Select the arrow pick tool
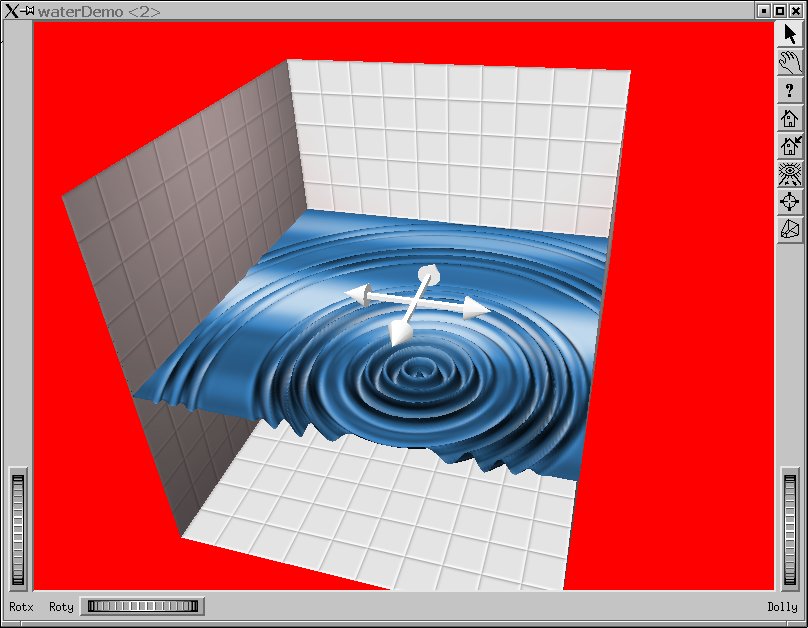The image size is (808, 628). pyautogui.click(x=789, y=34)
